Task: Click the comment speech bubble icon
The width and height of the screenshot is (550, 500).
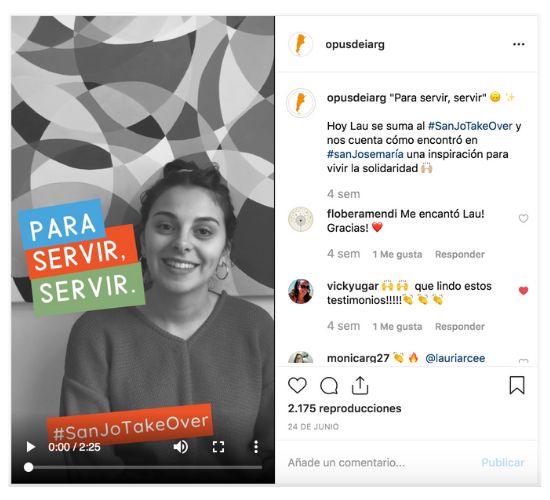Action: [x=329, y=386]
